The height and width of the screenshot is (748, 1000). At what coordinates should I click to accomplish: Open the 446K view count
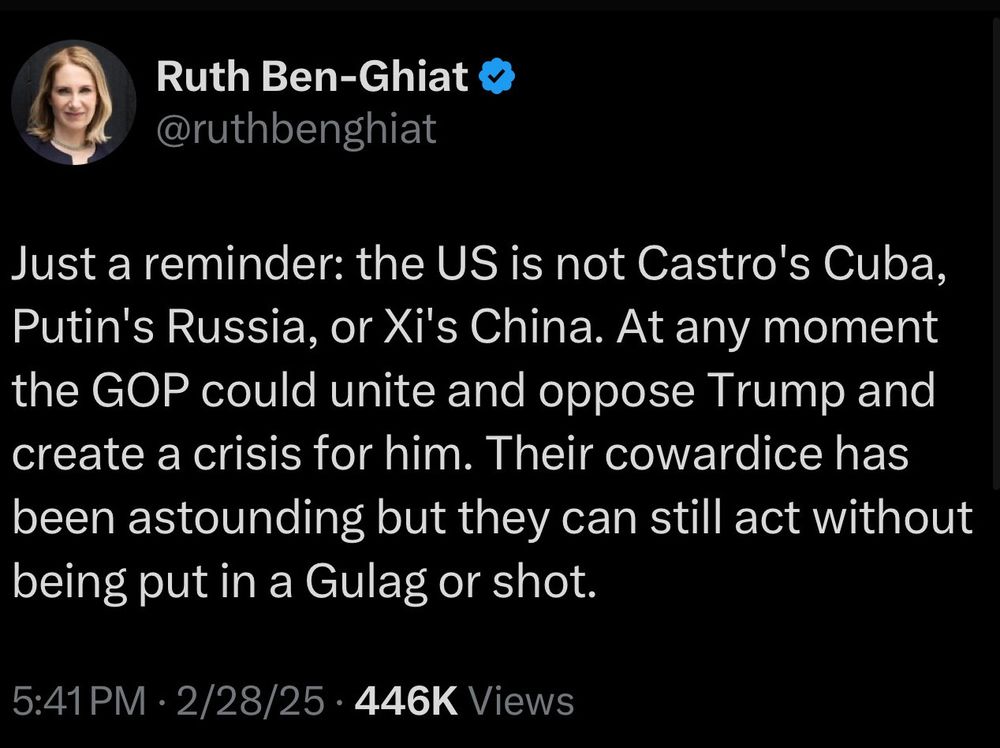(406, 701)
